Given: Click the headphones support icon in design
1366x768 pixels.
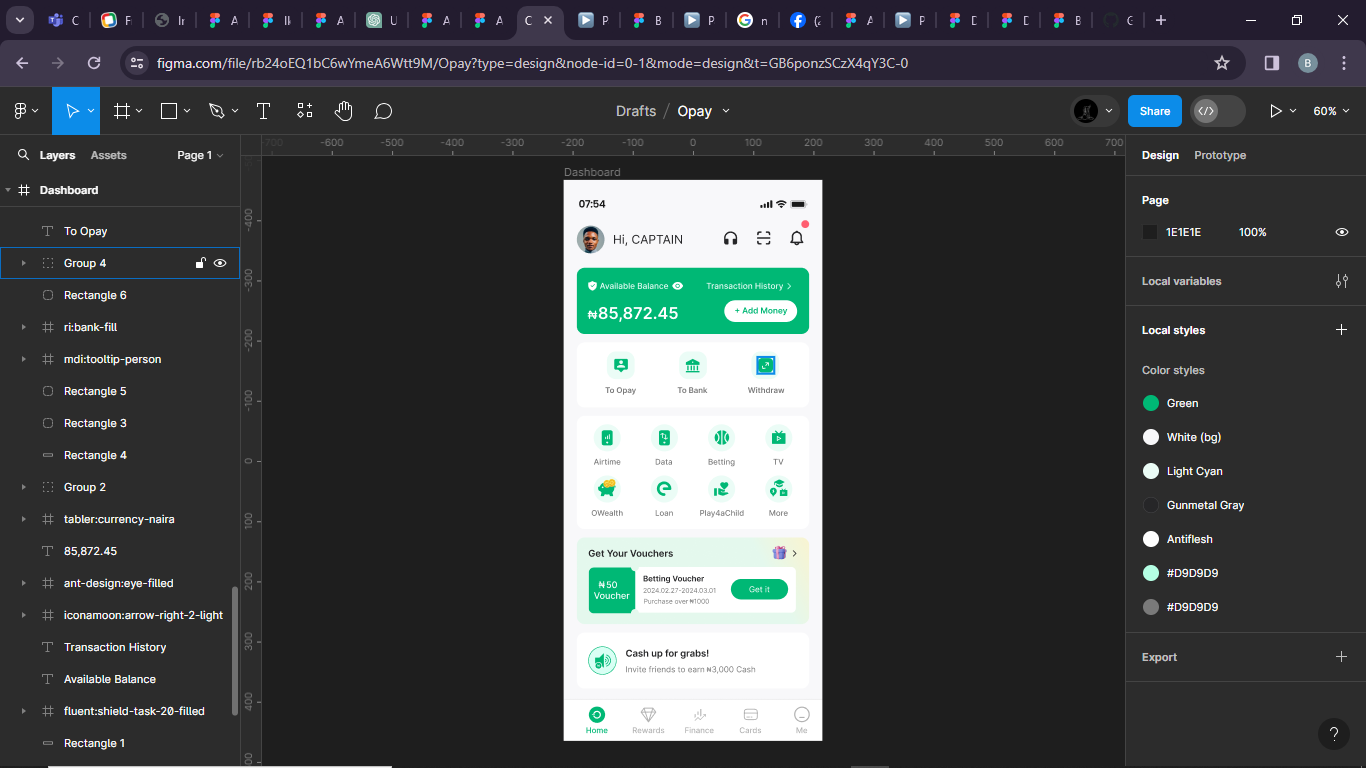Looking at the screenshot, I should tap(730, 238).
